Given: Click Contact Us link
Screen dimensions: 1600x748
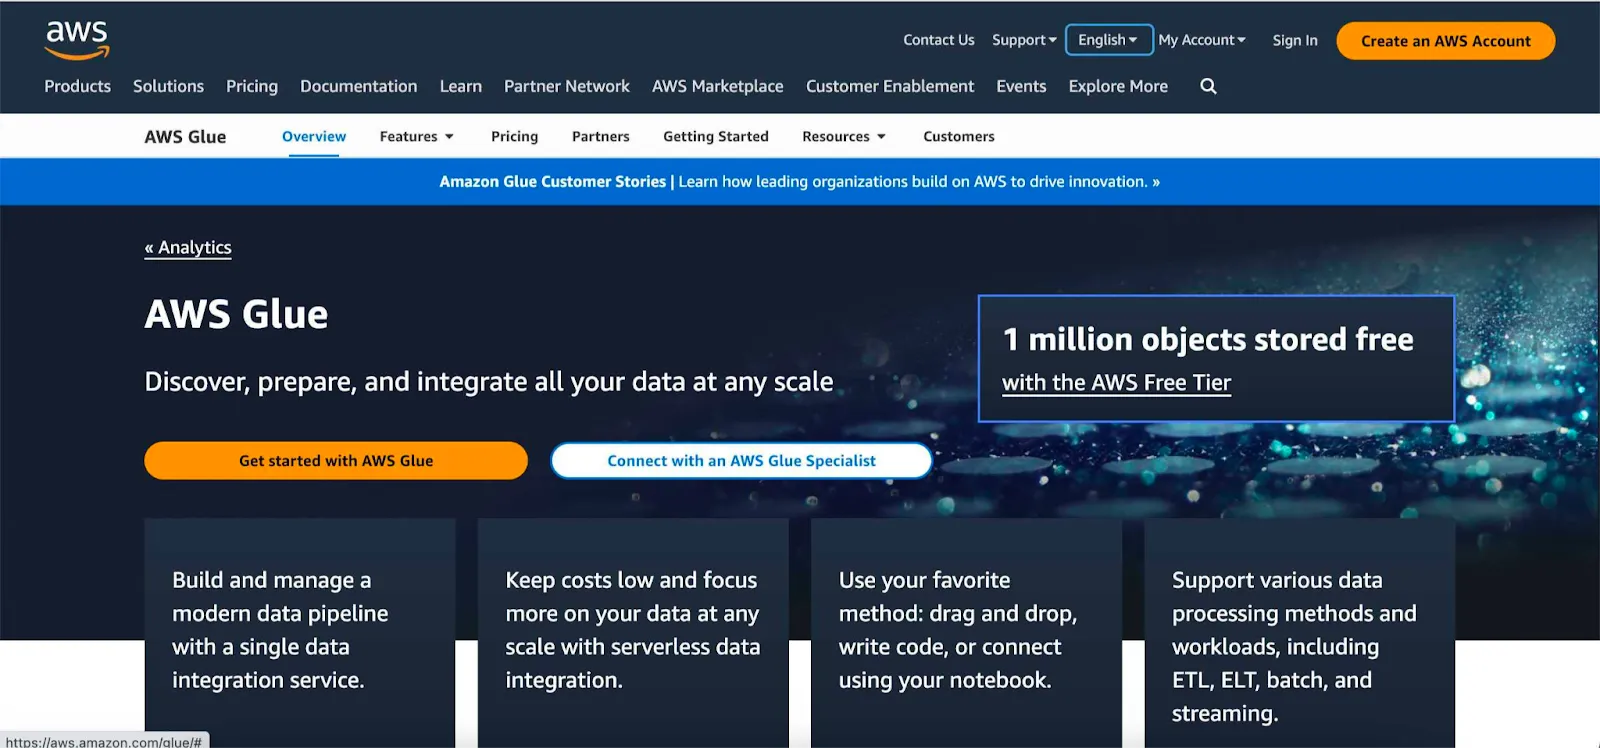Looking at the screenshot, I should point(938,40).
